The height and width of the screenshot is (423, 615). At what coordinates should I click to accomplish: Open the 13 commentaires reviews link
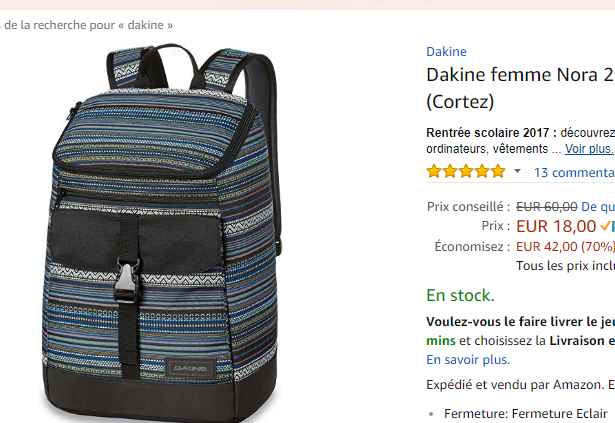pyautogui.click(x=574, y=172)
